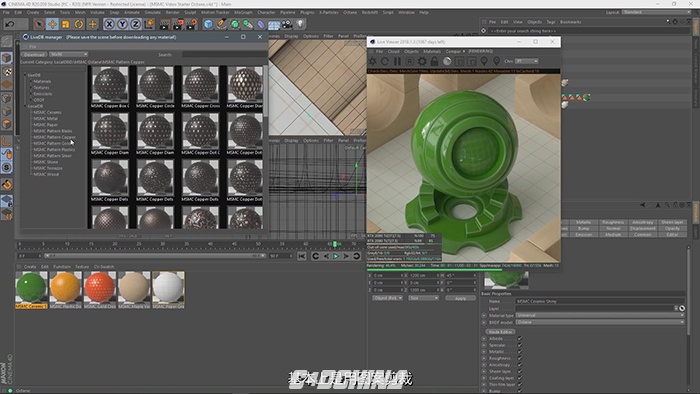Add a Cube primitive object
This screenshot has height=394, width=700.
click(x=208, y=24)
